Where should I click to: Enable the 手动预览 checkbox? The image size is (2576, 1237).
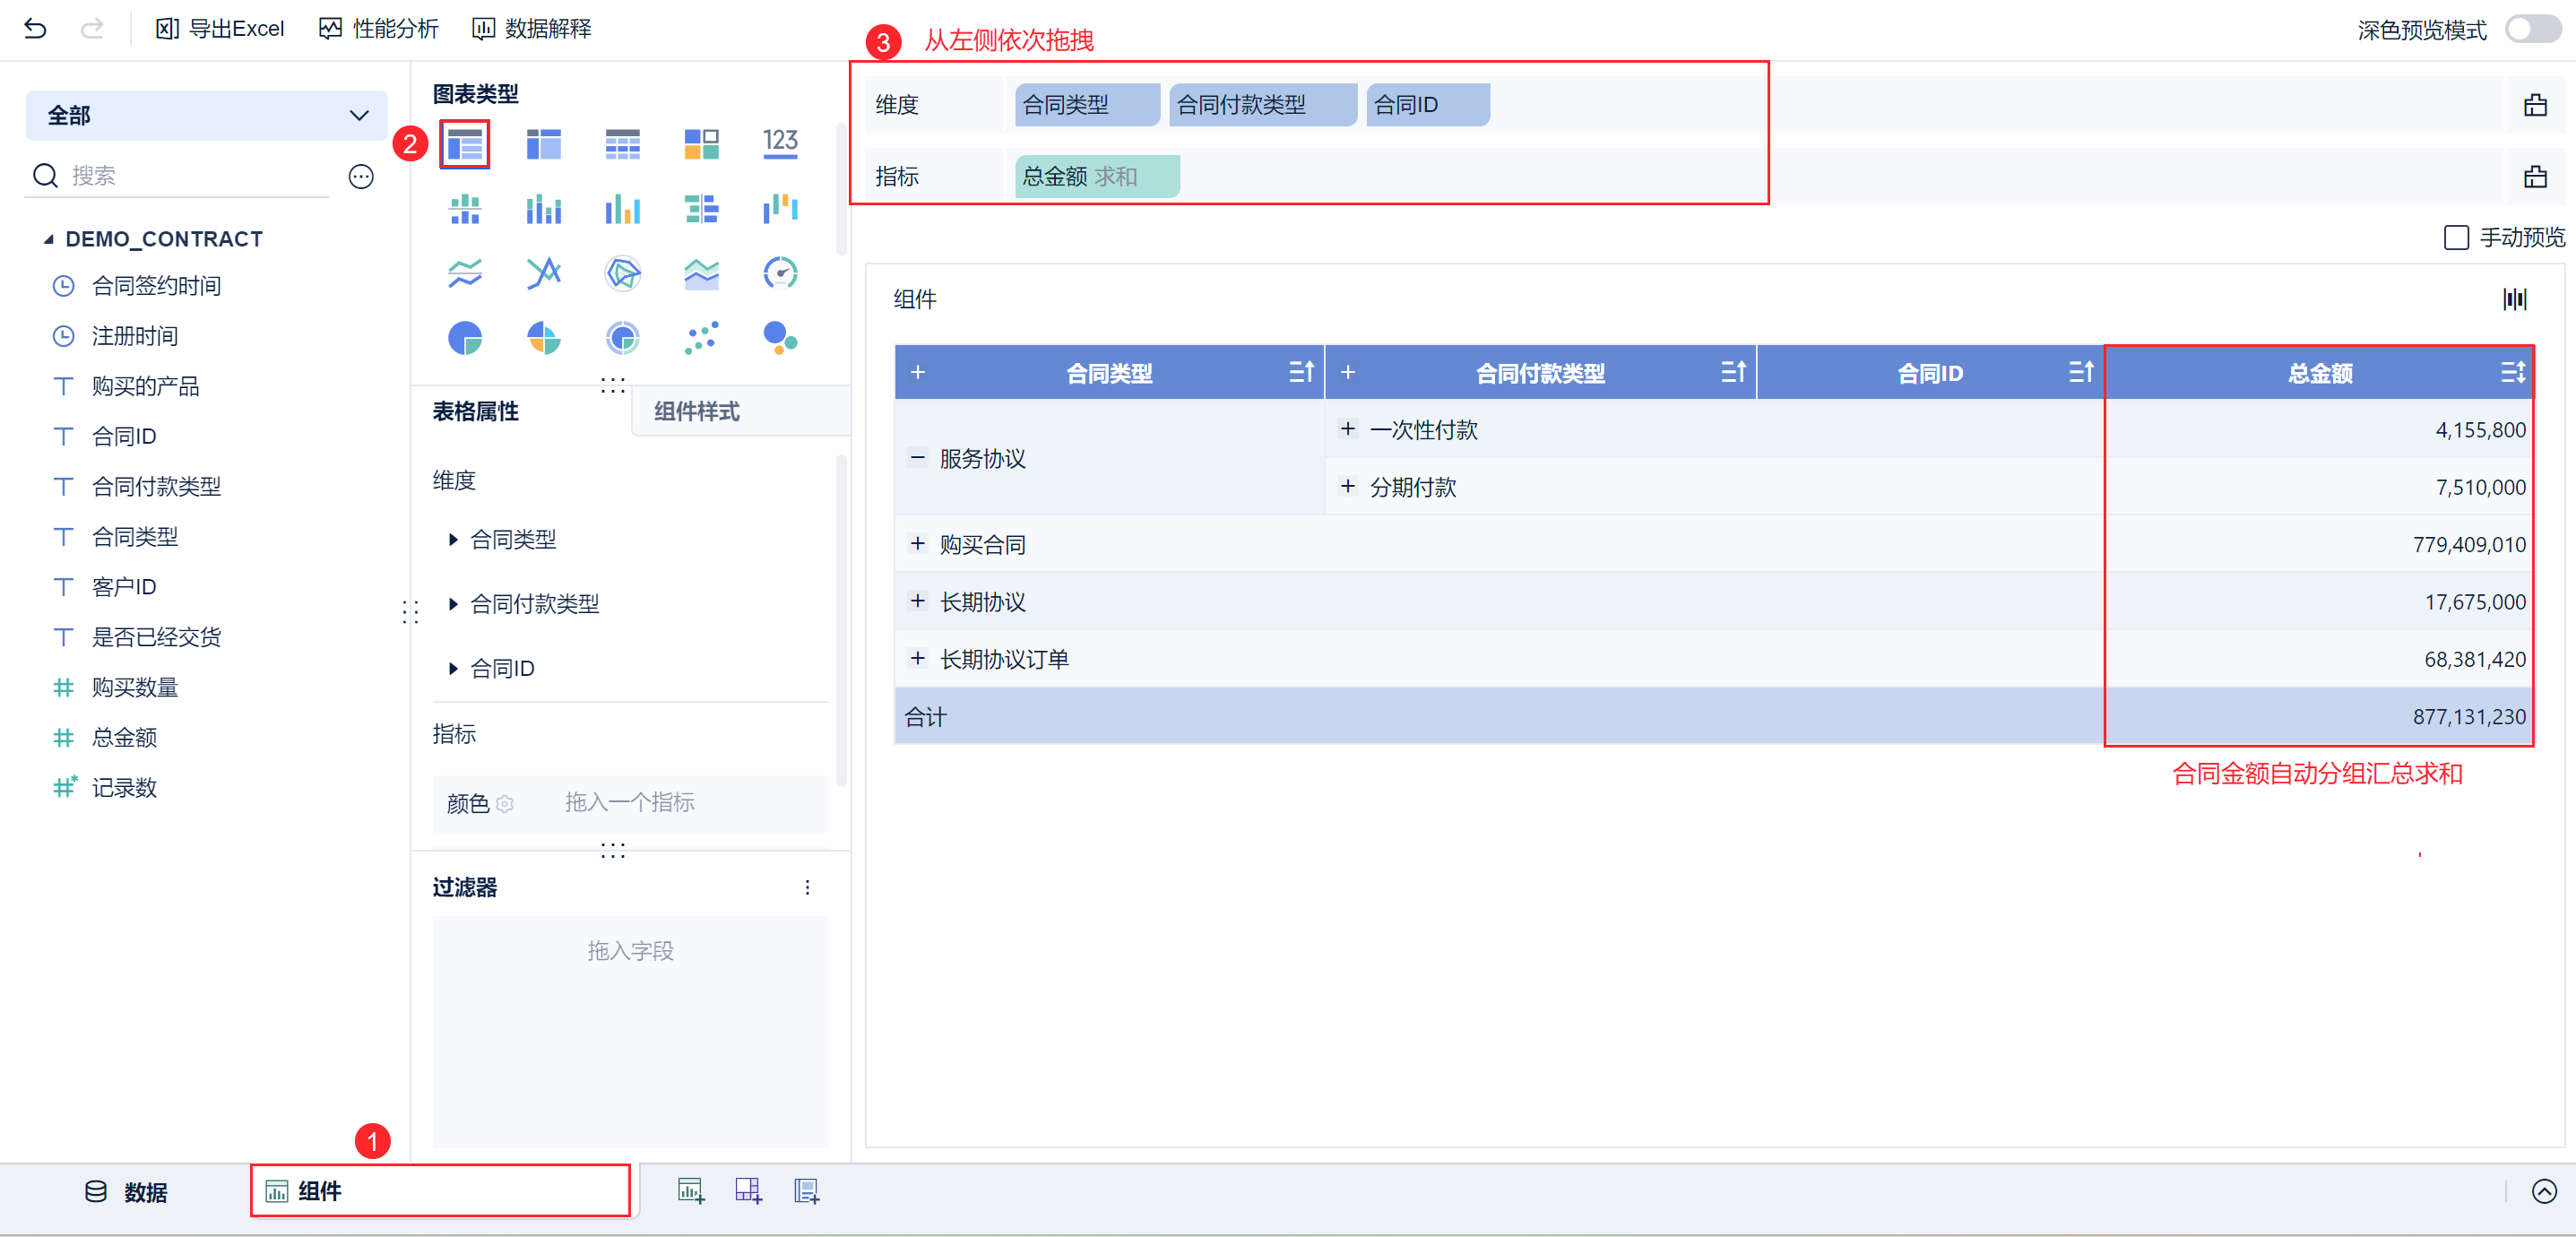point(2455,238)
